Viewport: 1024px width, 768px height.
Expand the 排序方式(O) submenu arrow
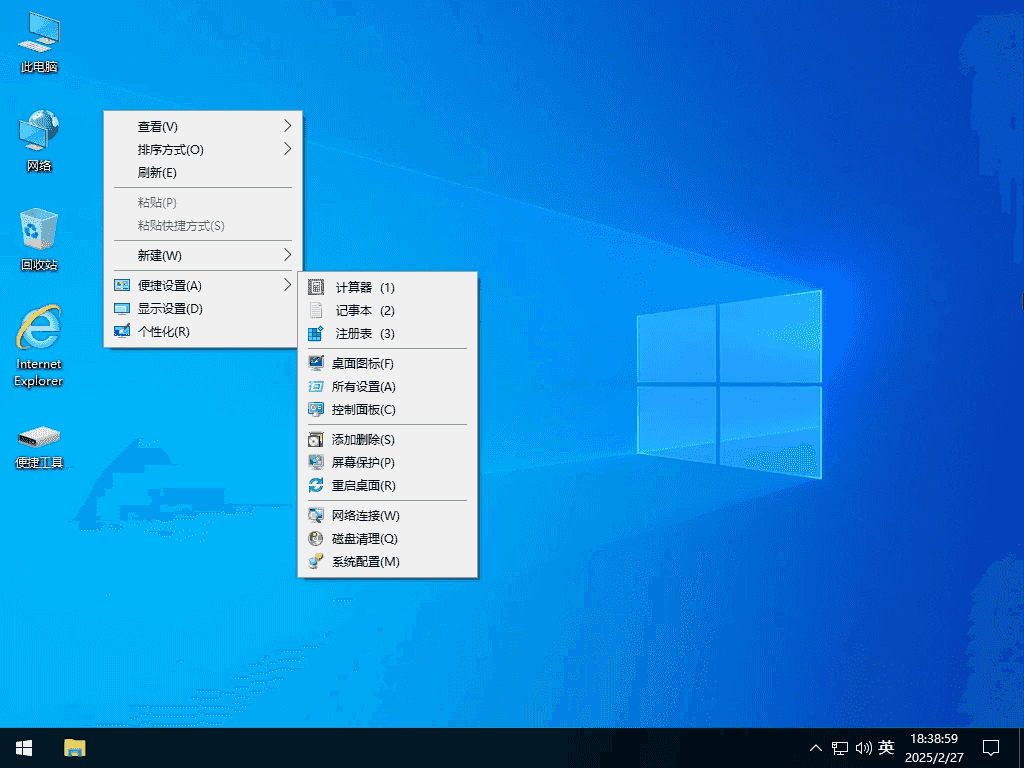[287, 149]
